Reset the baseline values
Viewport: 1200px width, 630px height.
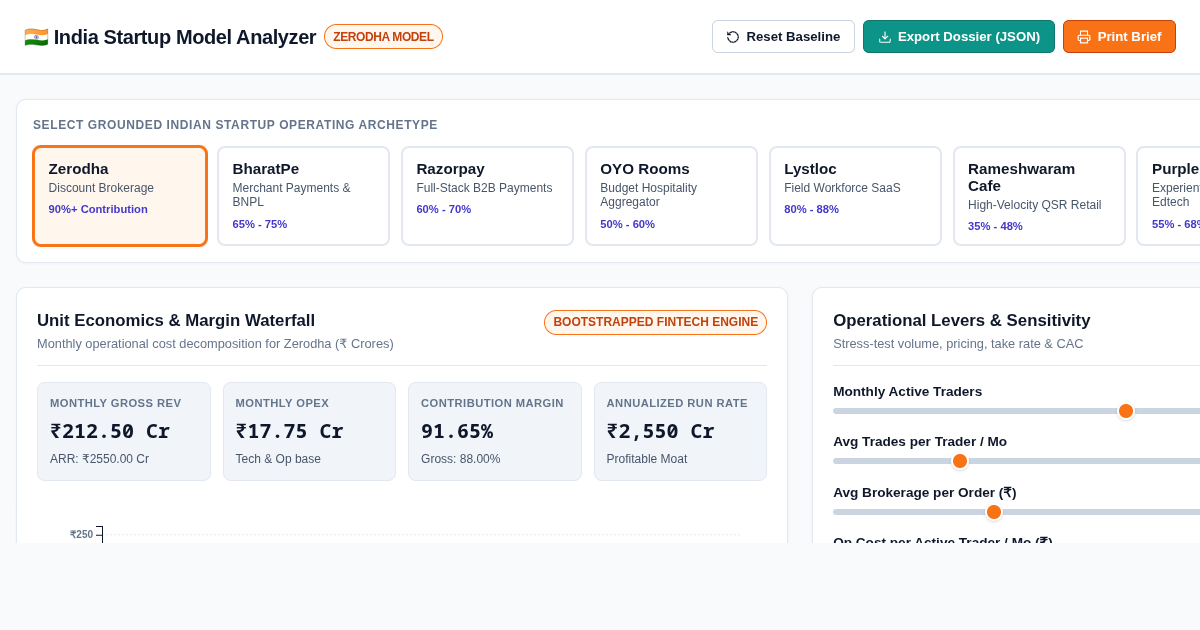pyautogui.click(x=783, y=37)
